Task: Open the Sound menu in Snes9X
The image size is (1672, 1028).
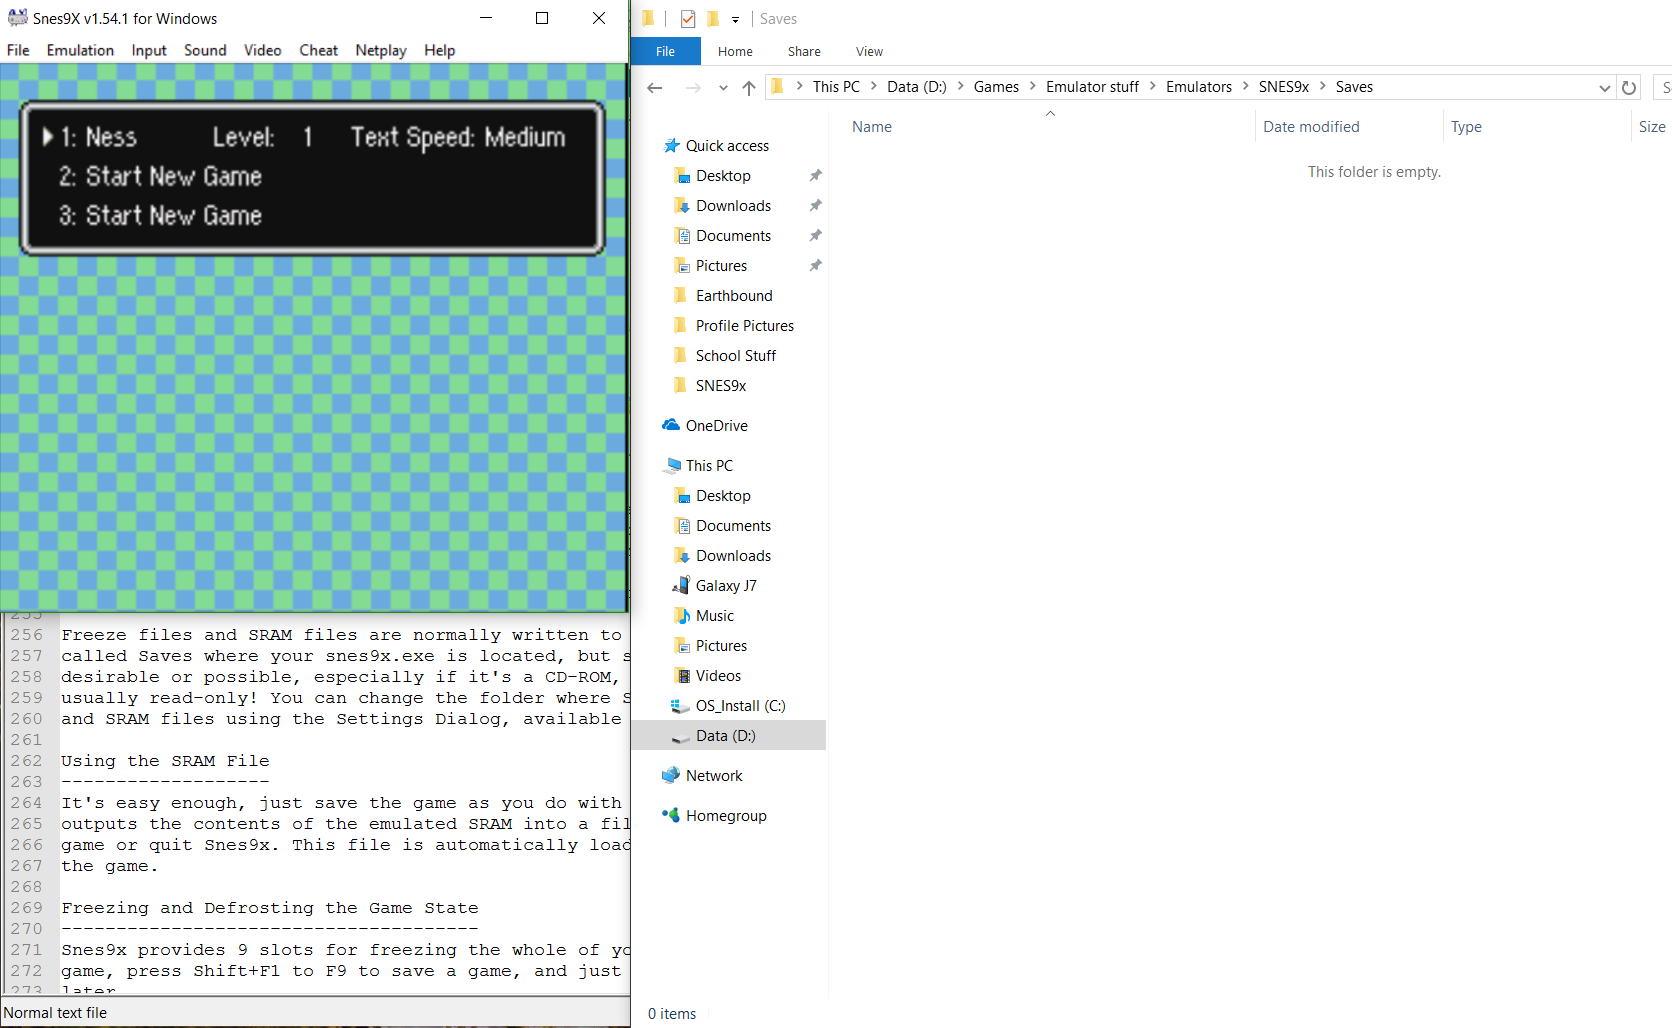Action: coord(205,50)
